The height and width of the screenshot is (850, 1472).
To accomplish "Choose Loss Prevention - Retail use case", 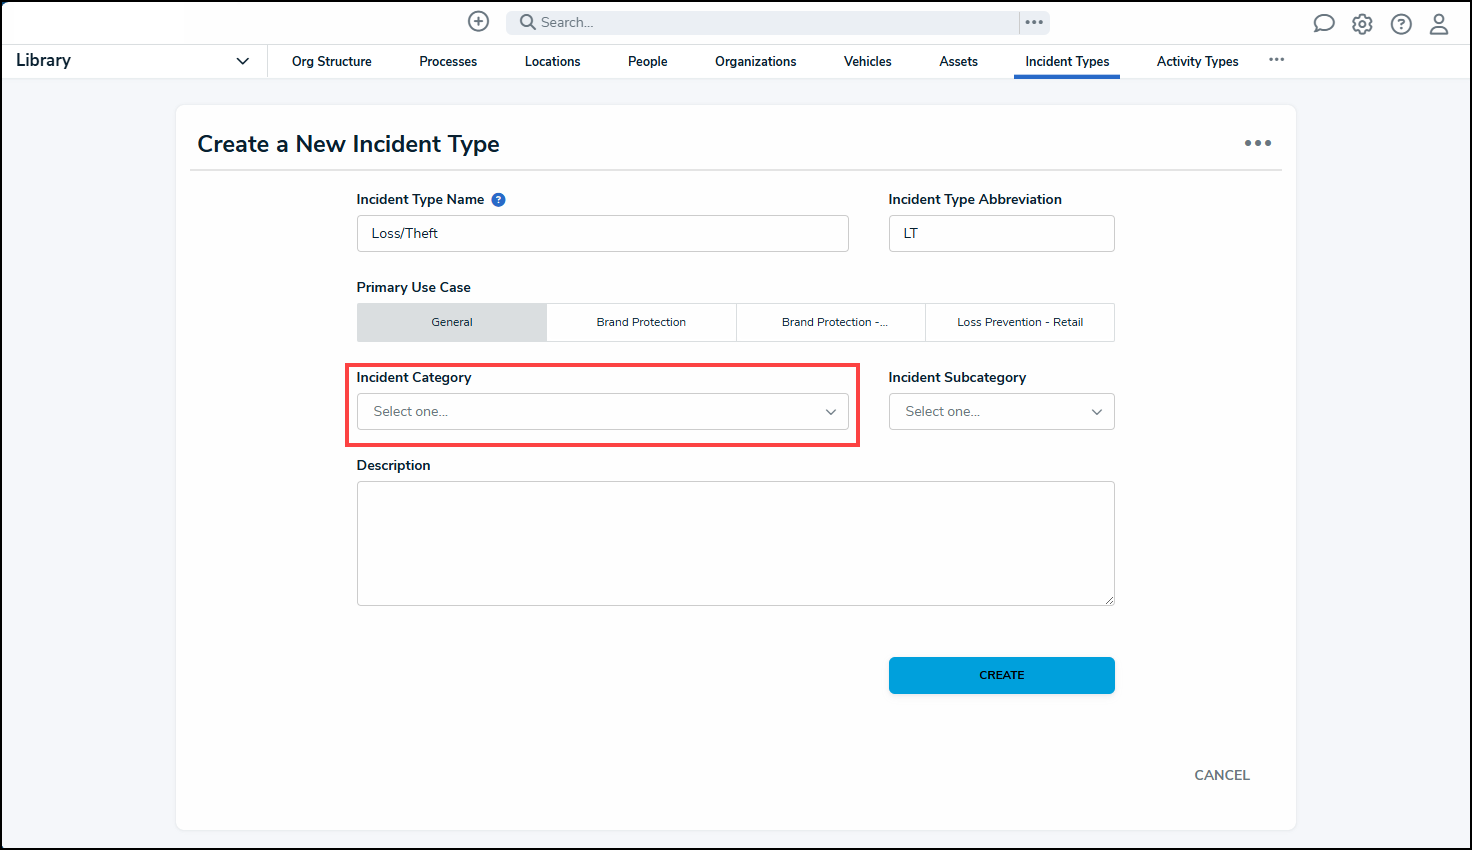I will pos(1019,322).
